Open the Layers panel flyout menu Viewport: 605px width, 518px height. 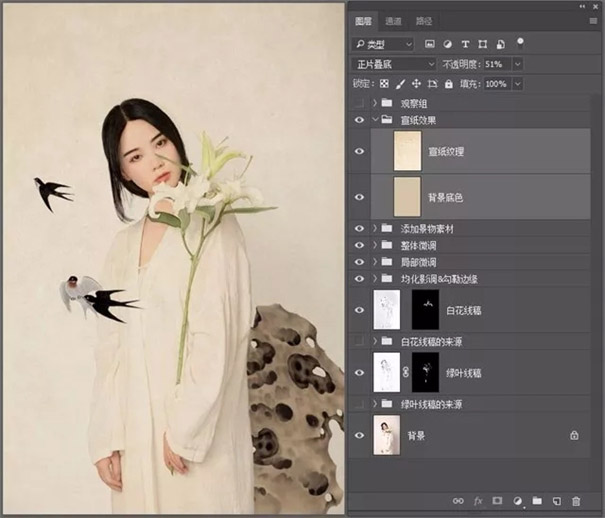coord(593,21)
